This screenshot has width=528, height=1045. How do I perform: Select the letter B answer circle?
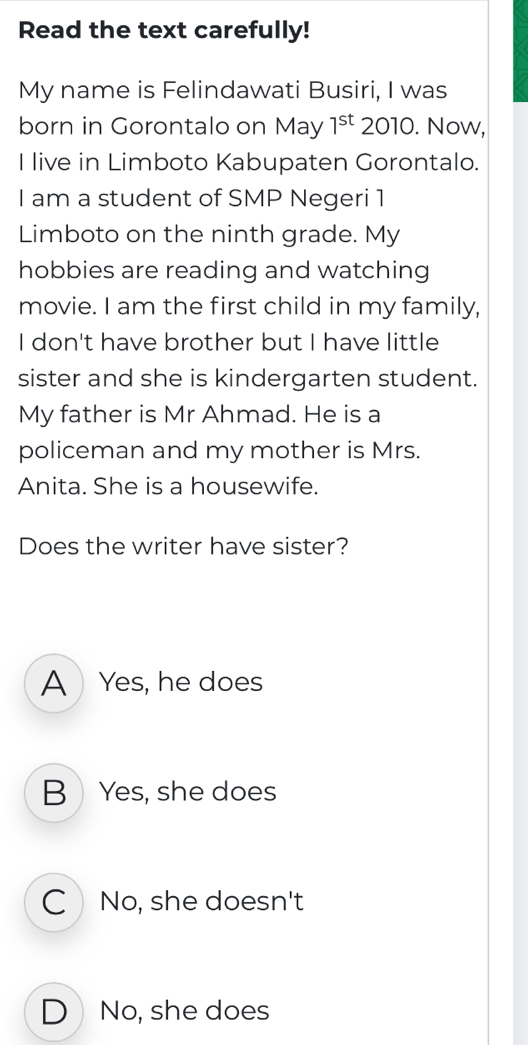[54, 792]
